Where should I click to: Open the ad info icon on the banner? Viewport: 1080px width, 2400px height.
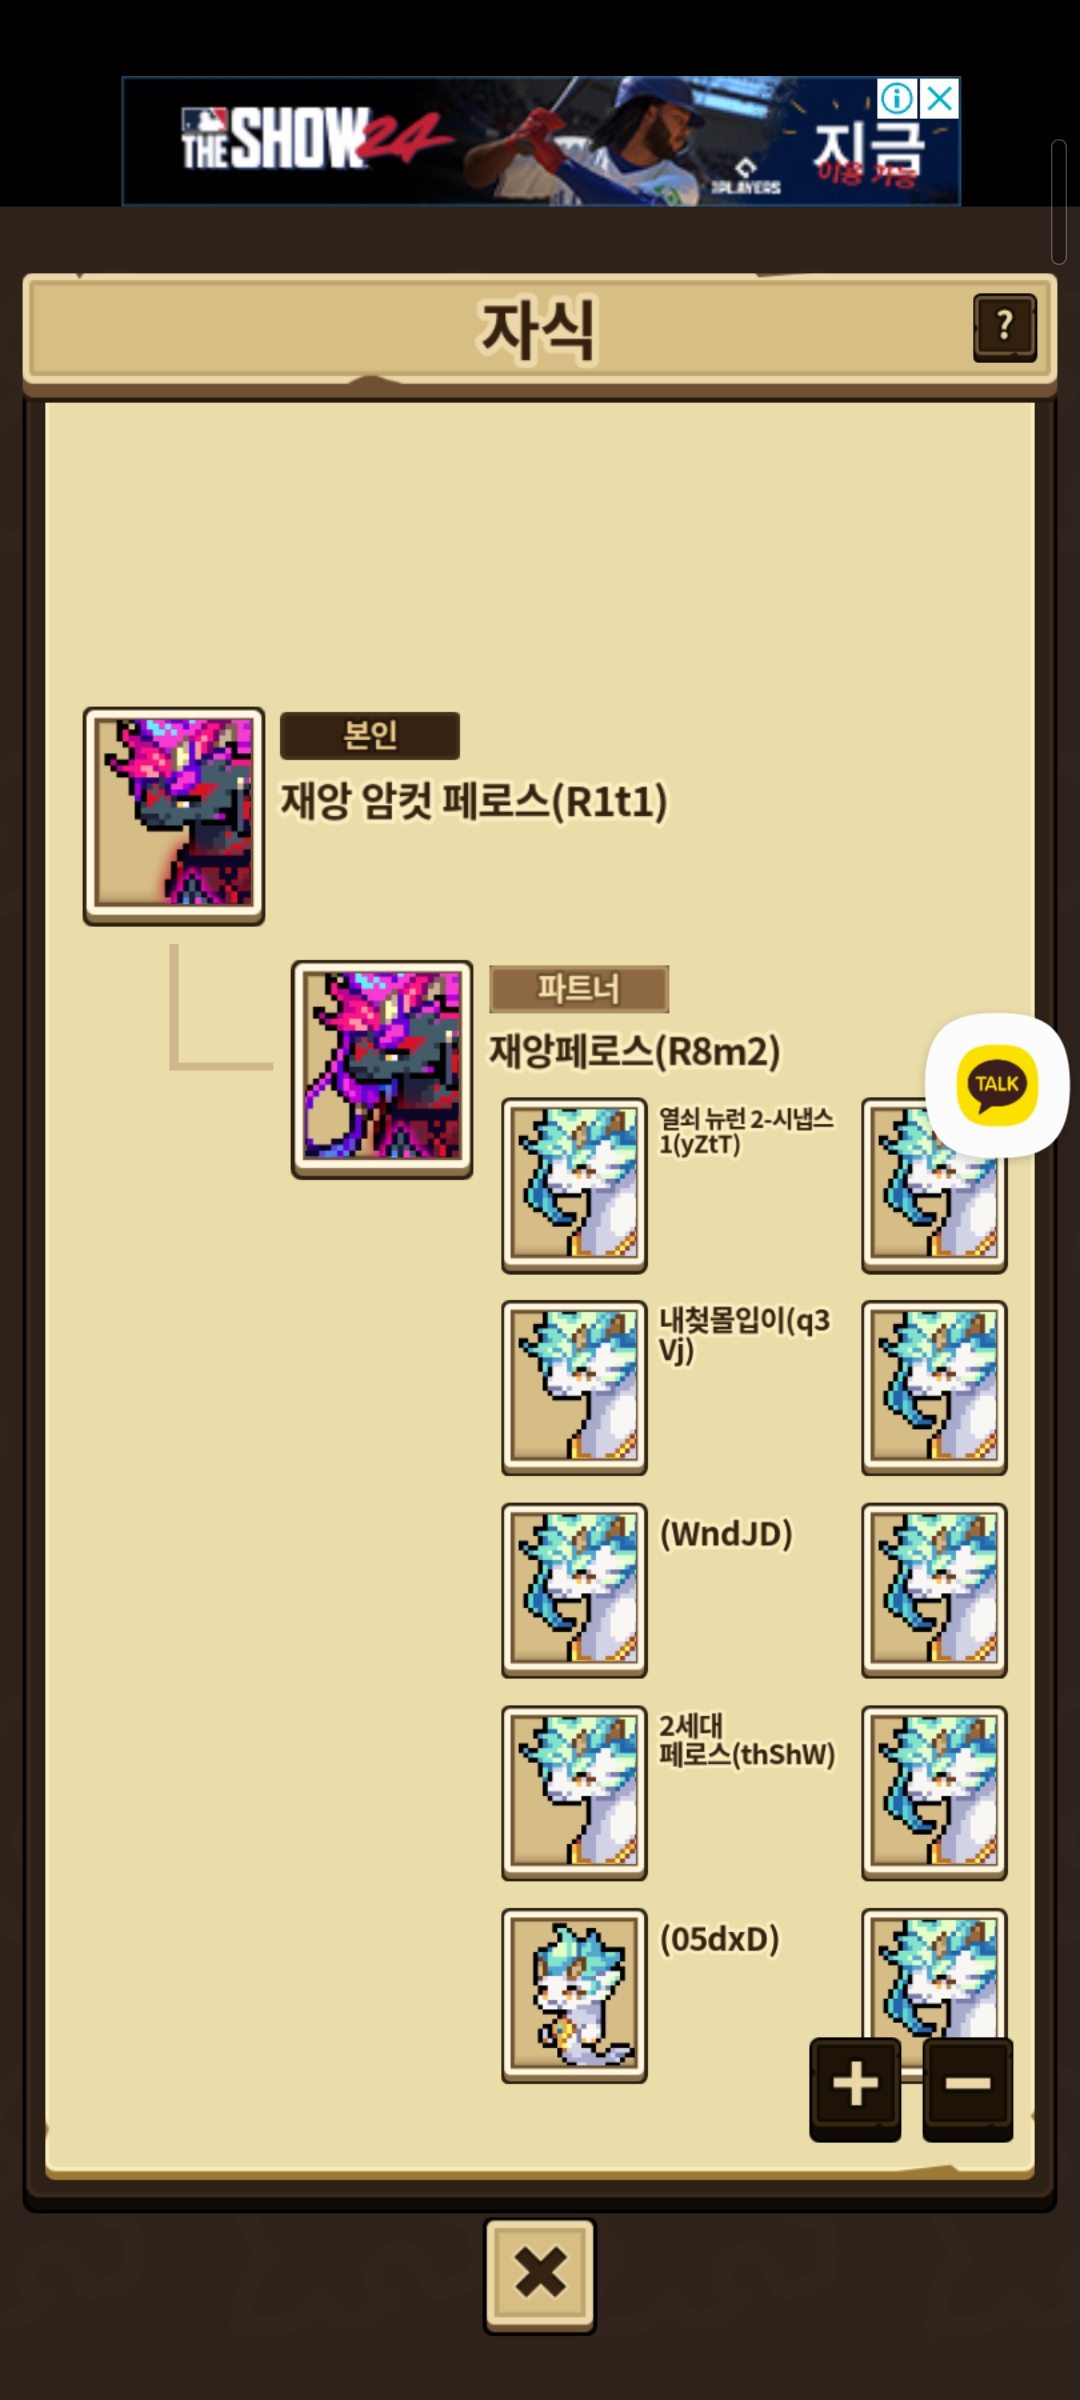tap(897, 98)
